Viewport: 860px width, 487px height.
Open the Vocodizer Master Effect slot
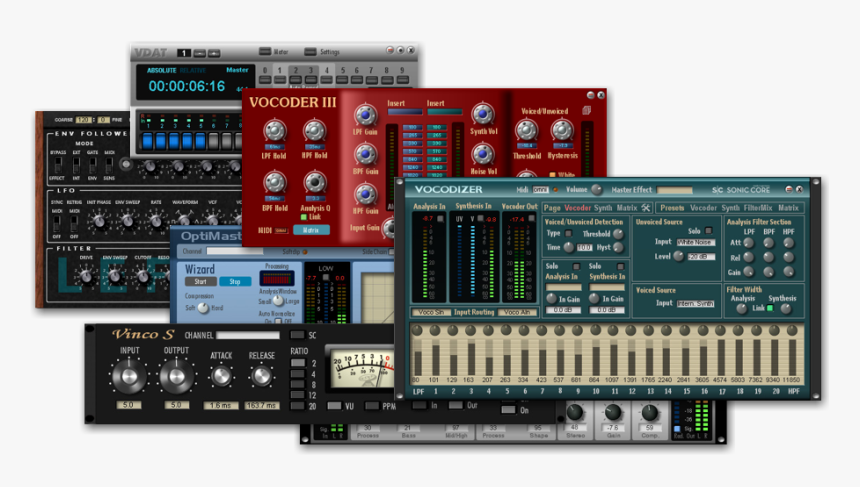[x=675, y=190]
